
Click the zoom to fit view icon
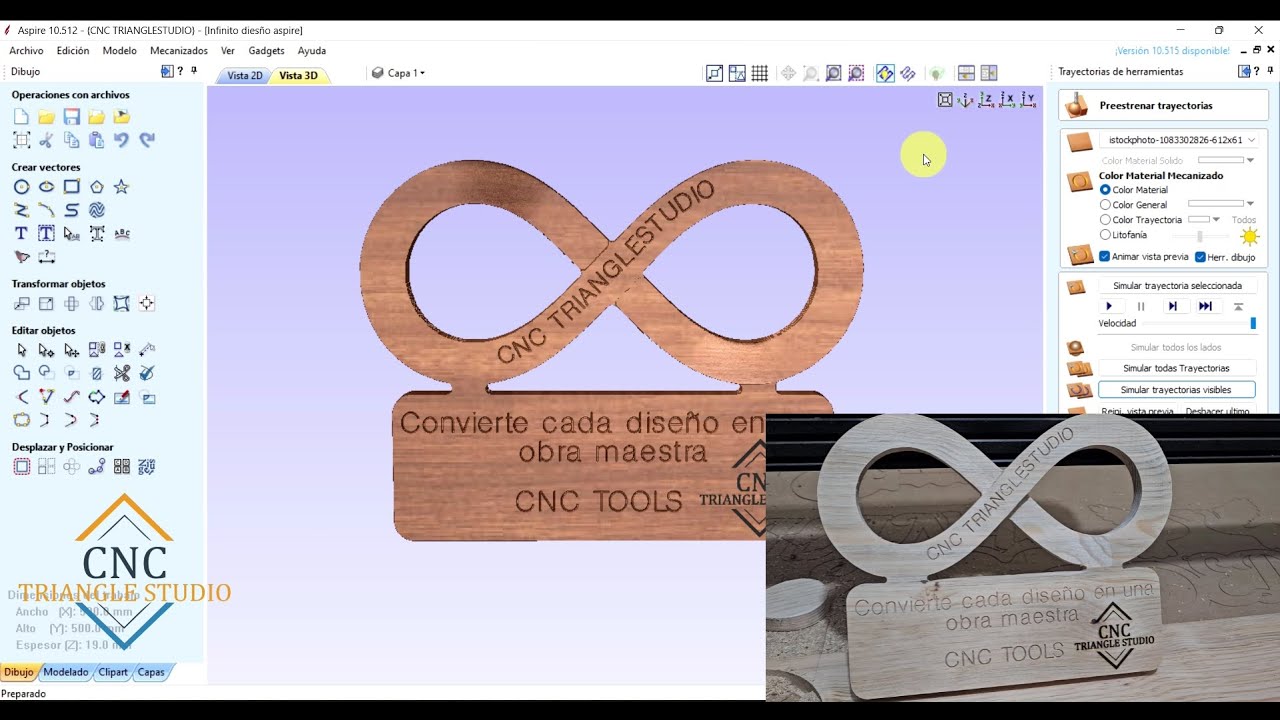[945, 100]
